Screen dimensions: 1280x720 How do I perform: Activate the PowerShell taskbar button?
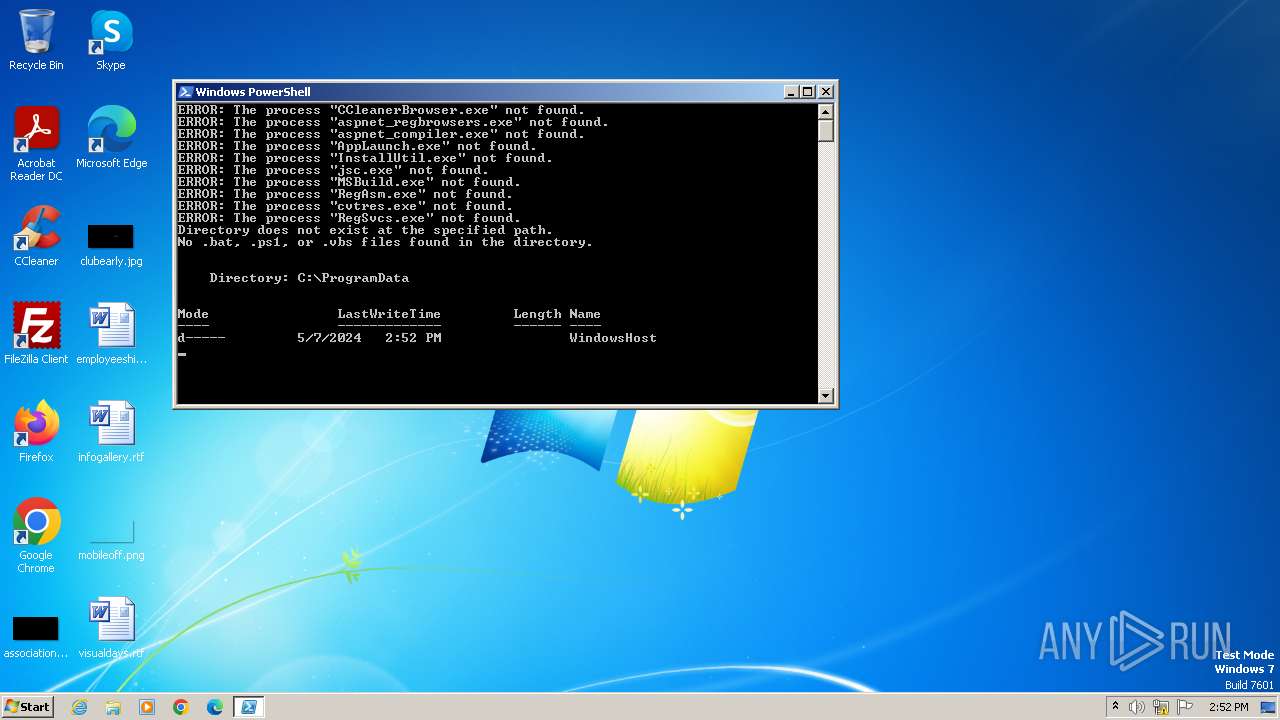click(249, 707)
